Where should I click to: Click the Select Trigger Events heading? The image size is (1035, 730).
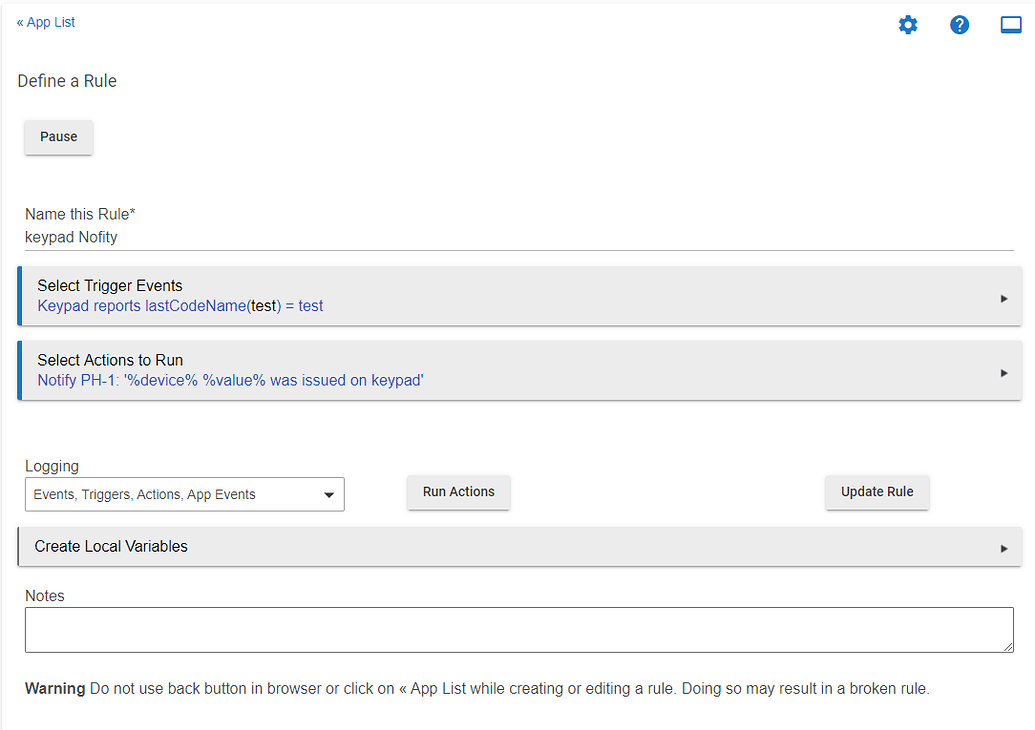(110, 286)
